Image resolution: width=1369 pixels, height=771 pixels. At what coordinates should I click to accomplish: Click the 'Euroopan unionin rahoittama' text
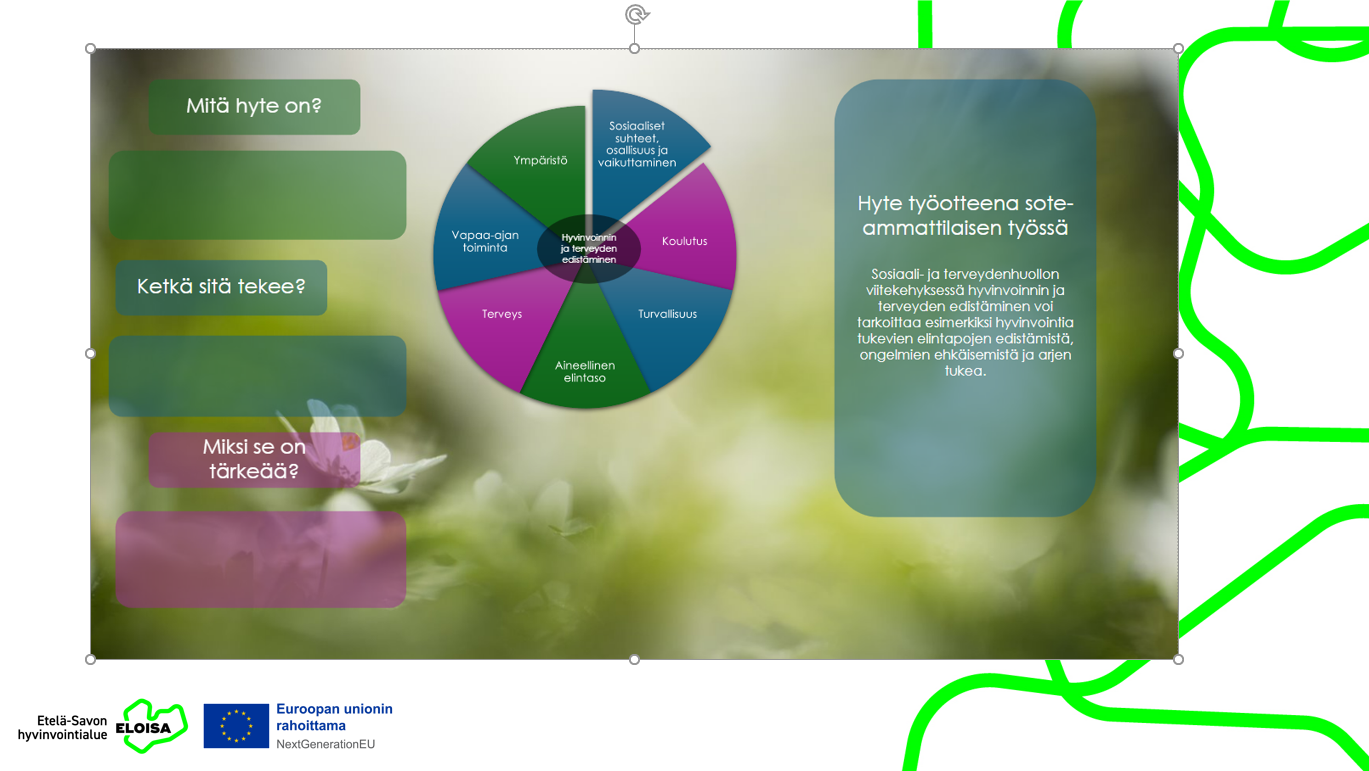click(x=334, y=717)
